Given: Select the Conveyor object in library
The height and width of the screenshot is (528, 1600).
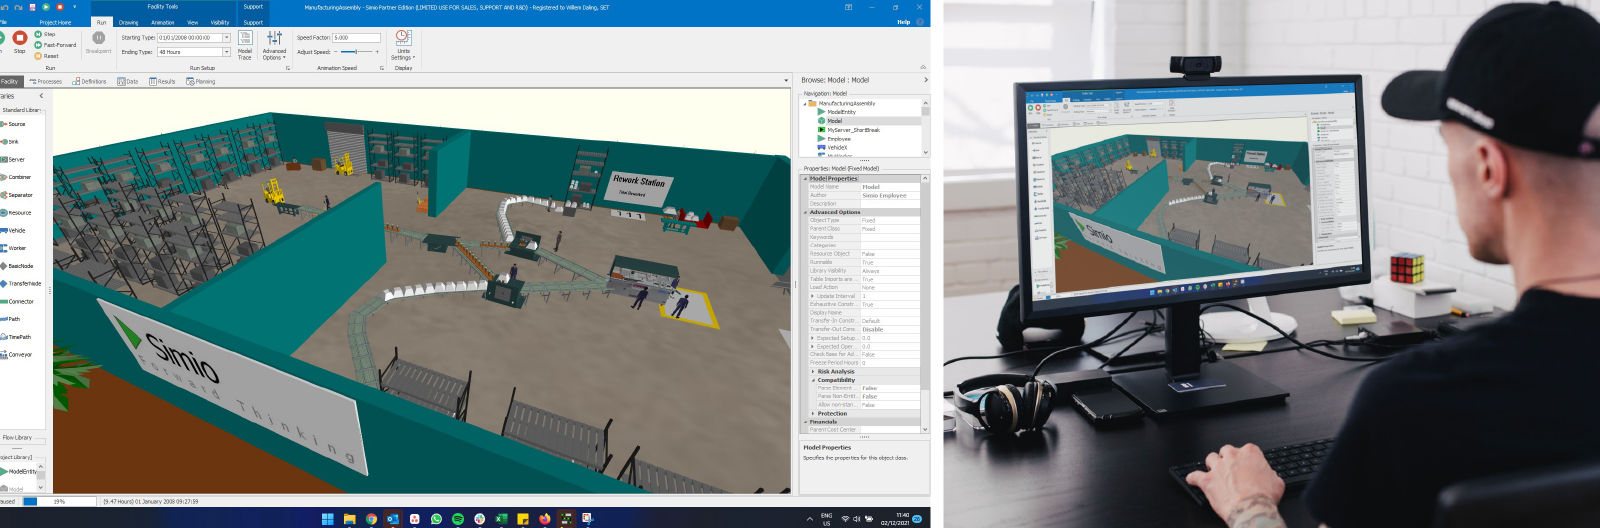Looking at the screenshot, I should 17,355.
